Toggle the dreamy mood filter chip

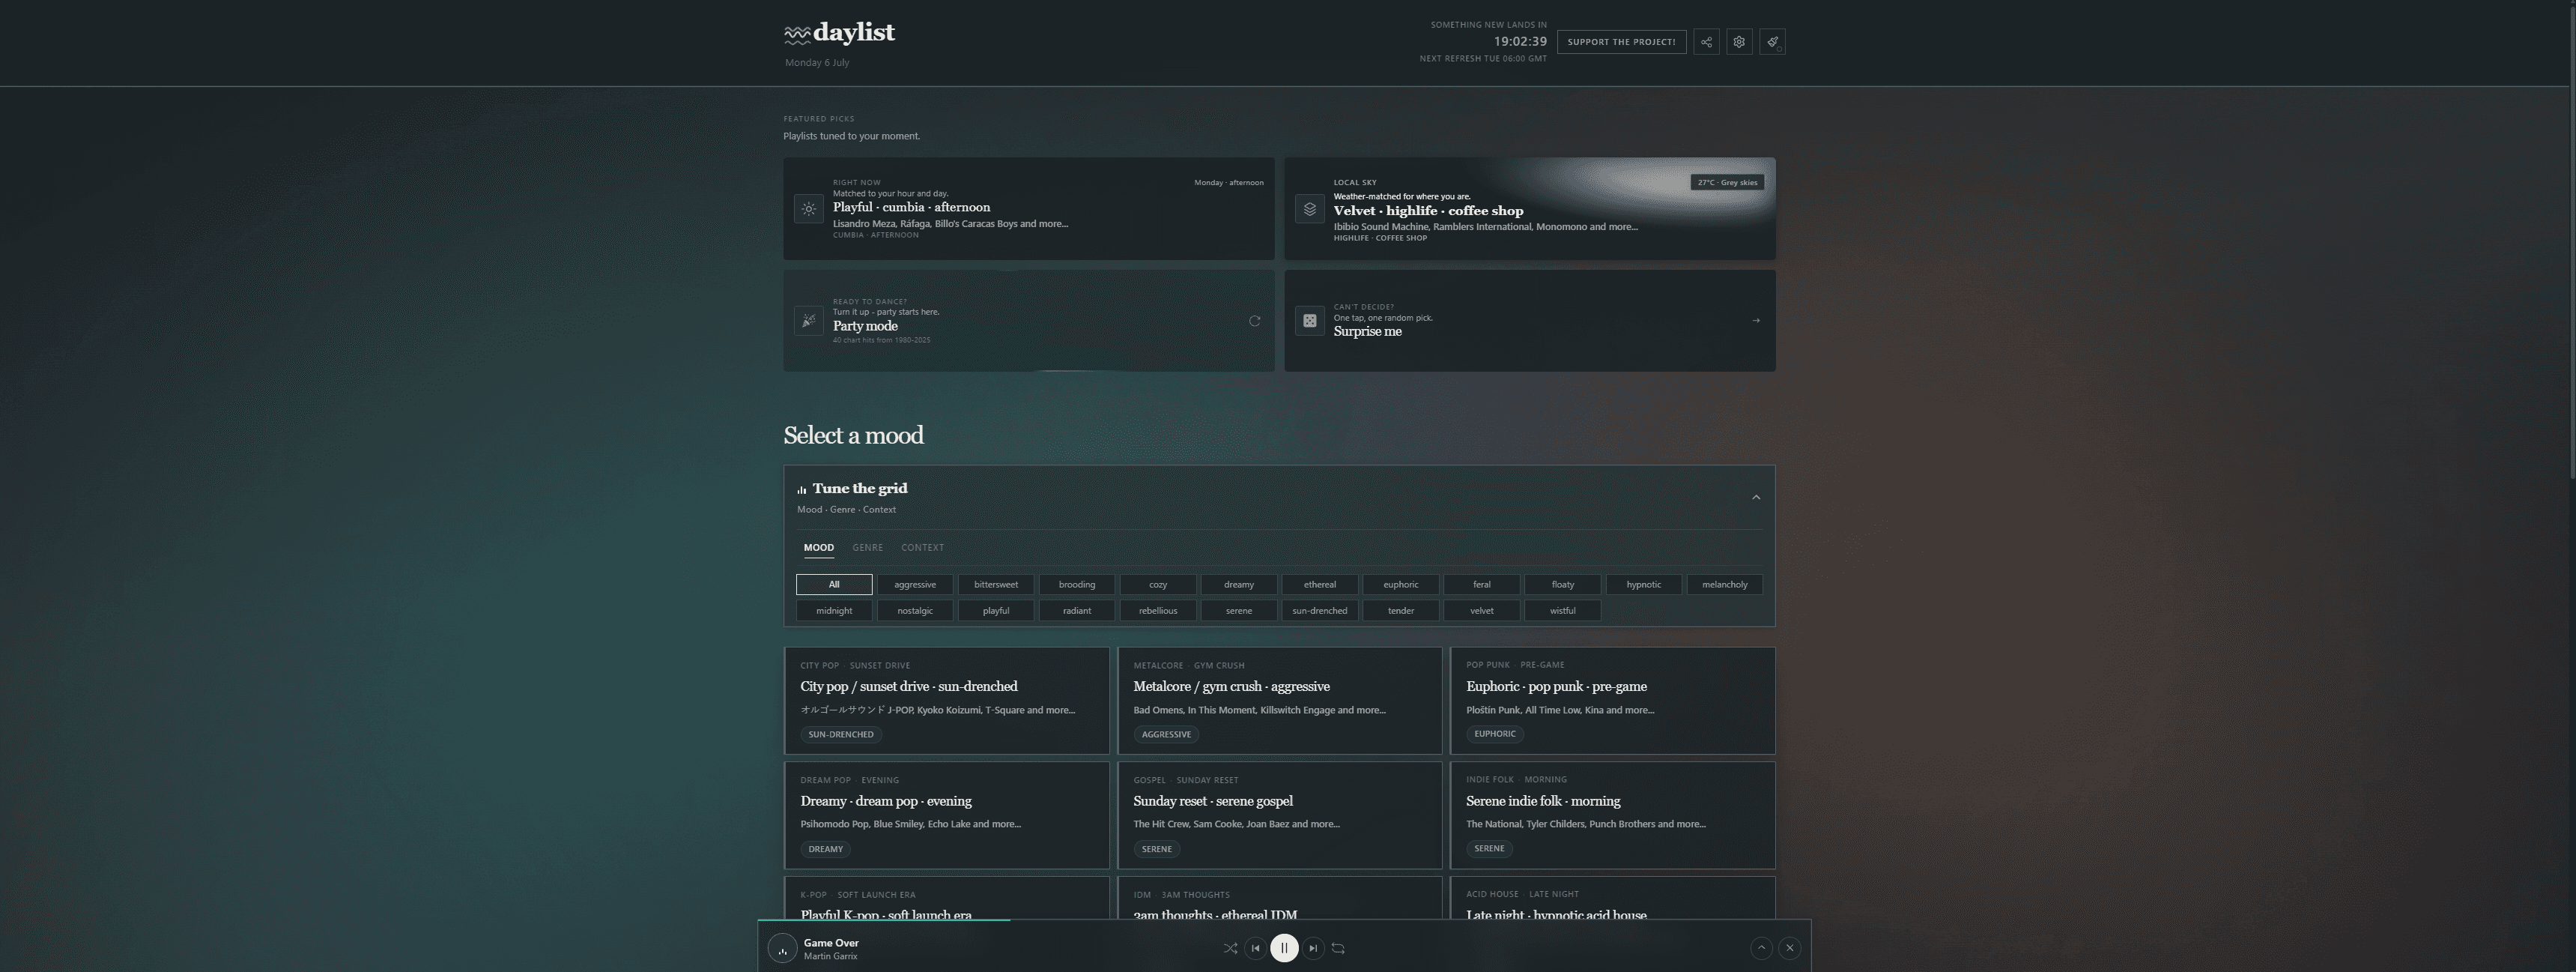point(1239,585)
